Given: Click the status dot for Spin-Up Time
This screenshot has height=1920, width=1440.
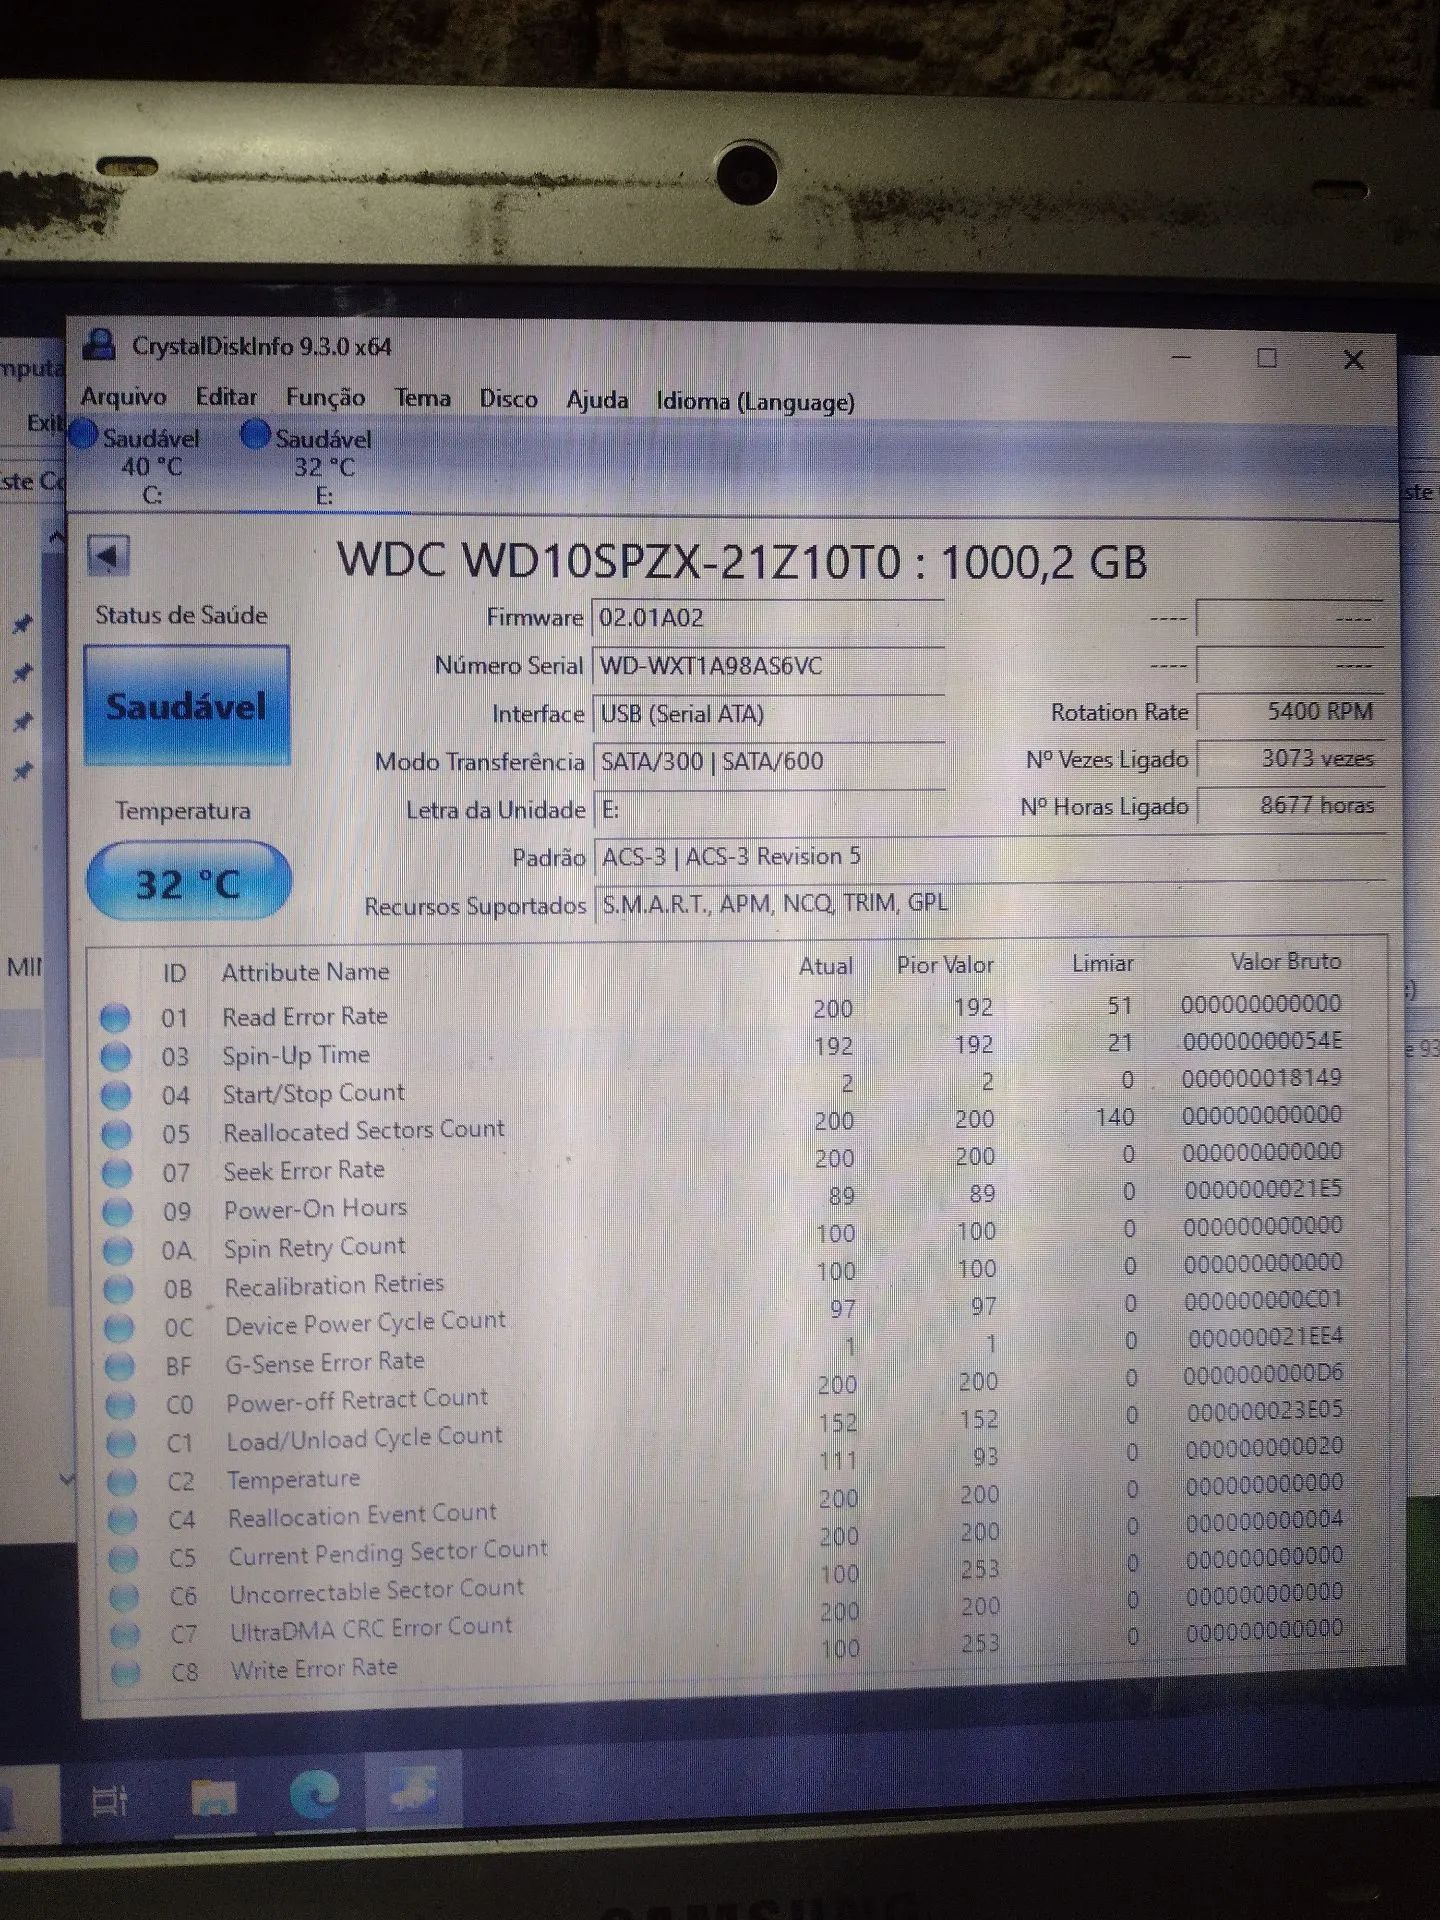Looking at the screenshot, I should (x=116, y=1056).
